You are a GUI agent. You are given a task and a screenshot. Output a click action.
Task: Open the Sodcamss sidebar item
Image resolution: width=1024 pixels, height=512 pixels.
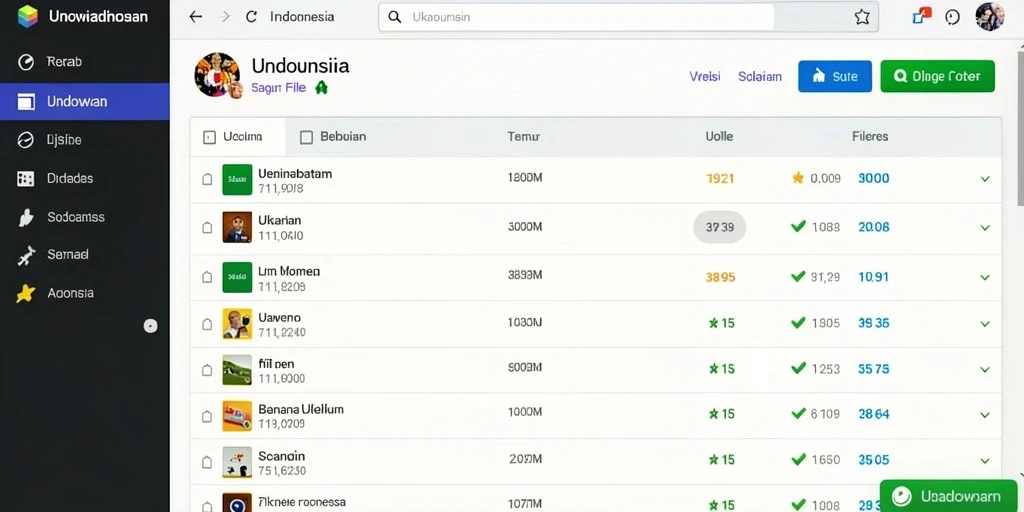click(x=85, y=217)
